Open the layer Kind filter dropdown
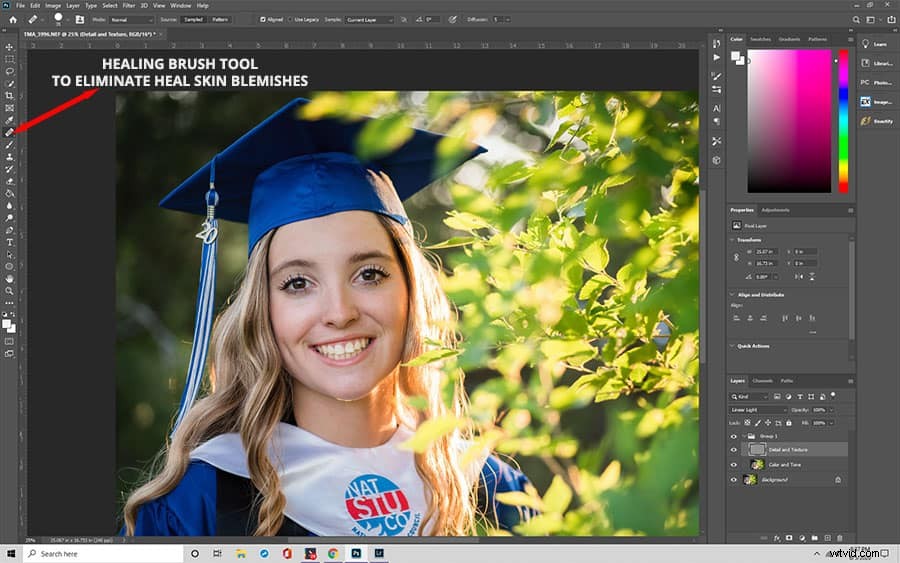 [x=749, y=397]
